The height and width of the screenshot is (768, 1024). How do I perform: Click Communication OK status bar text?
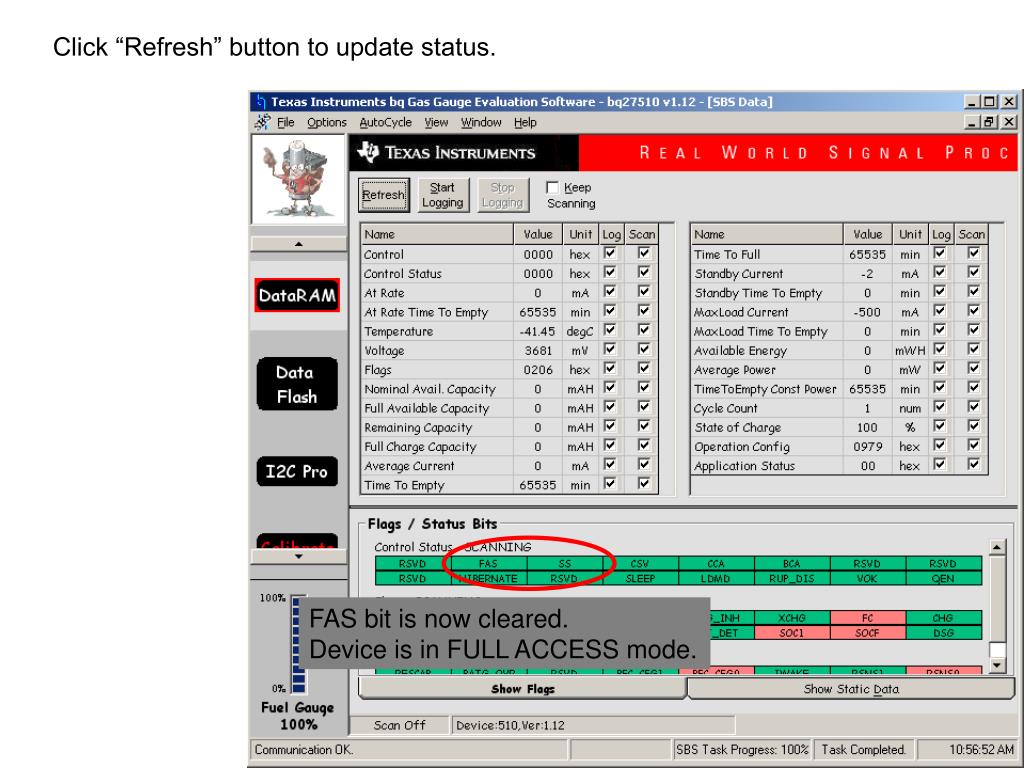tap(304, 750)
